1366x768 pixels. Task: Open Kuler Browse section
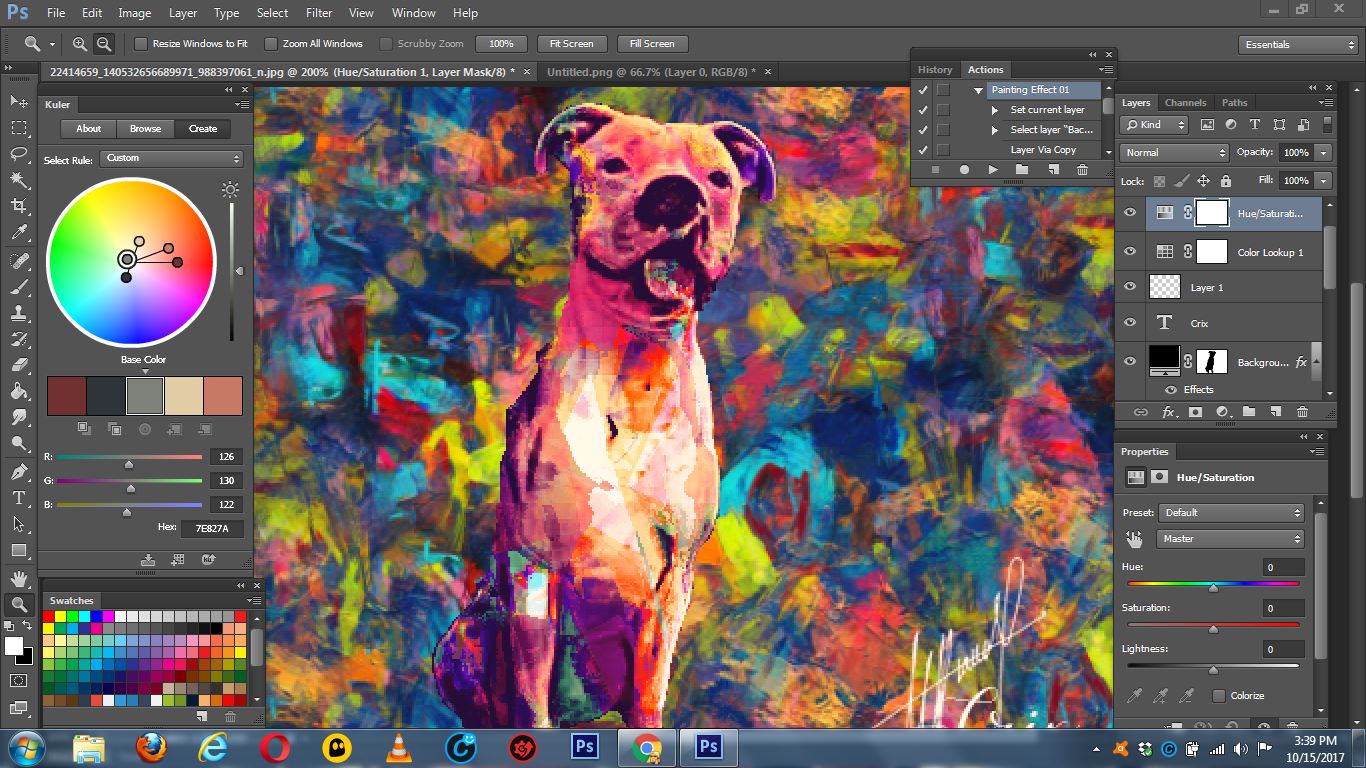pyautogui.click(x=145, y=128)
